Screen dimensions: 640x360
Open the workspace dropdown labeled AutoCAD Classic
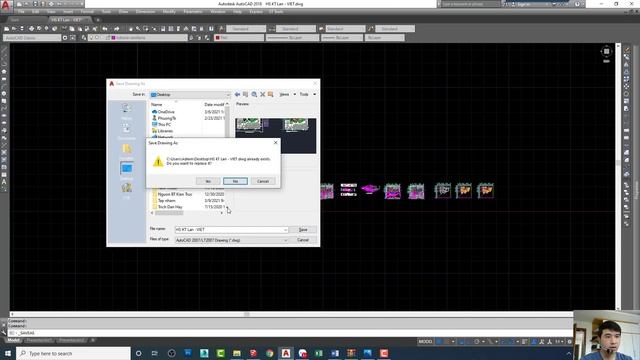coord(32,38)
